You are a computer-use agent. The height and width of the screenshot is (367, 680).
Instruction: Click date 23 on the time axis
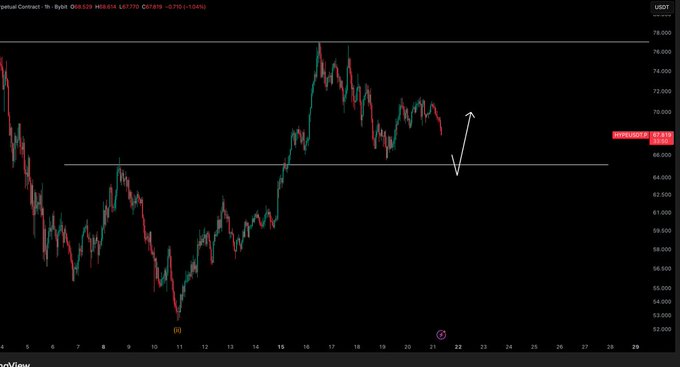[484, 347]
